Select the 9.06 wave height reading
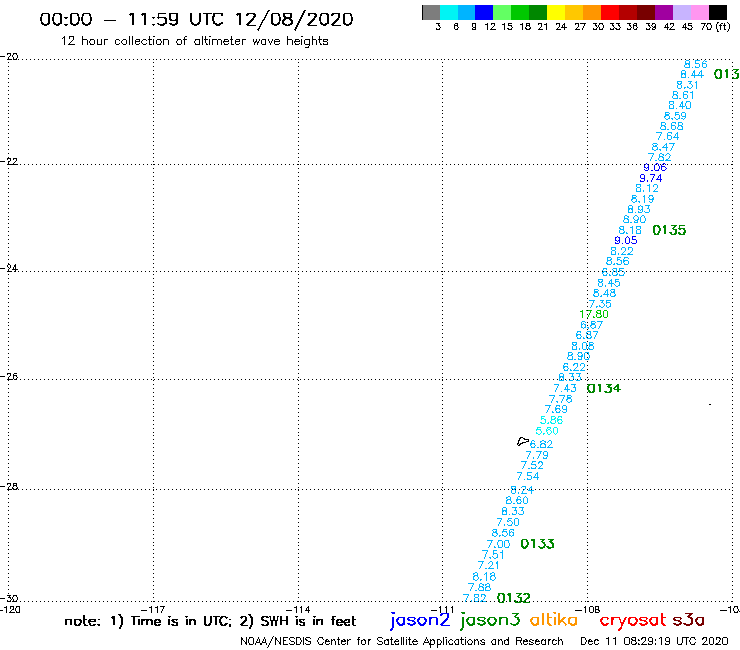740x650 pixels. (655, 168)
